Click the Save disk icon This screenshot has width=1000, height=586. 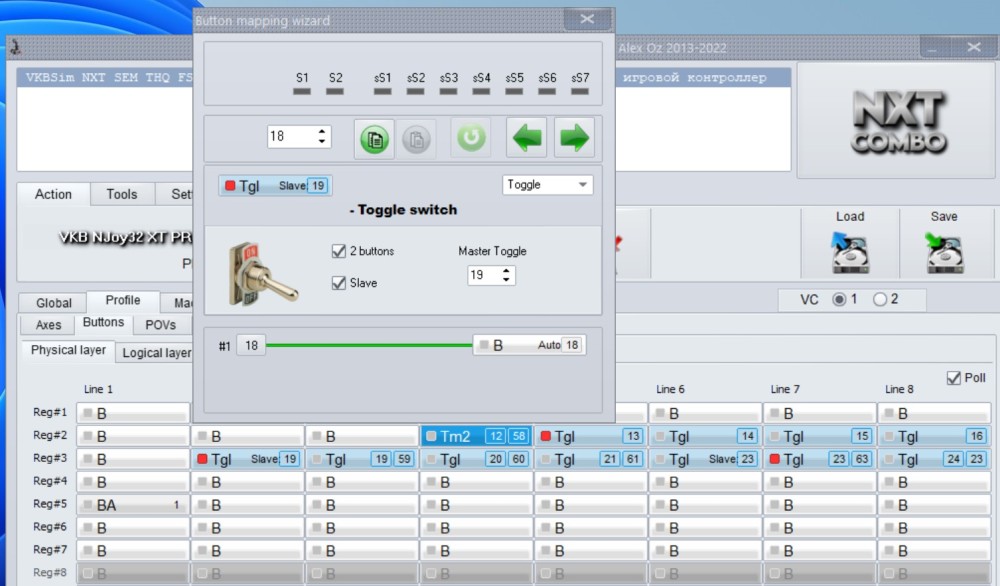(x=944, y=253)
